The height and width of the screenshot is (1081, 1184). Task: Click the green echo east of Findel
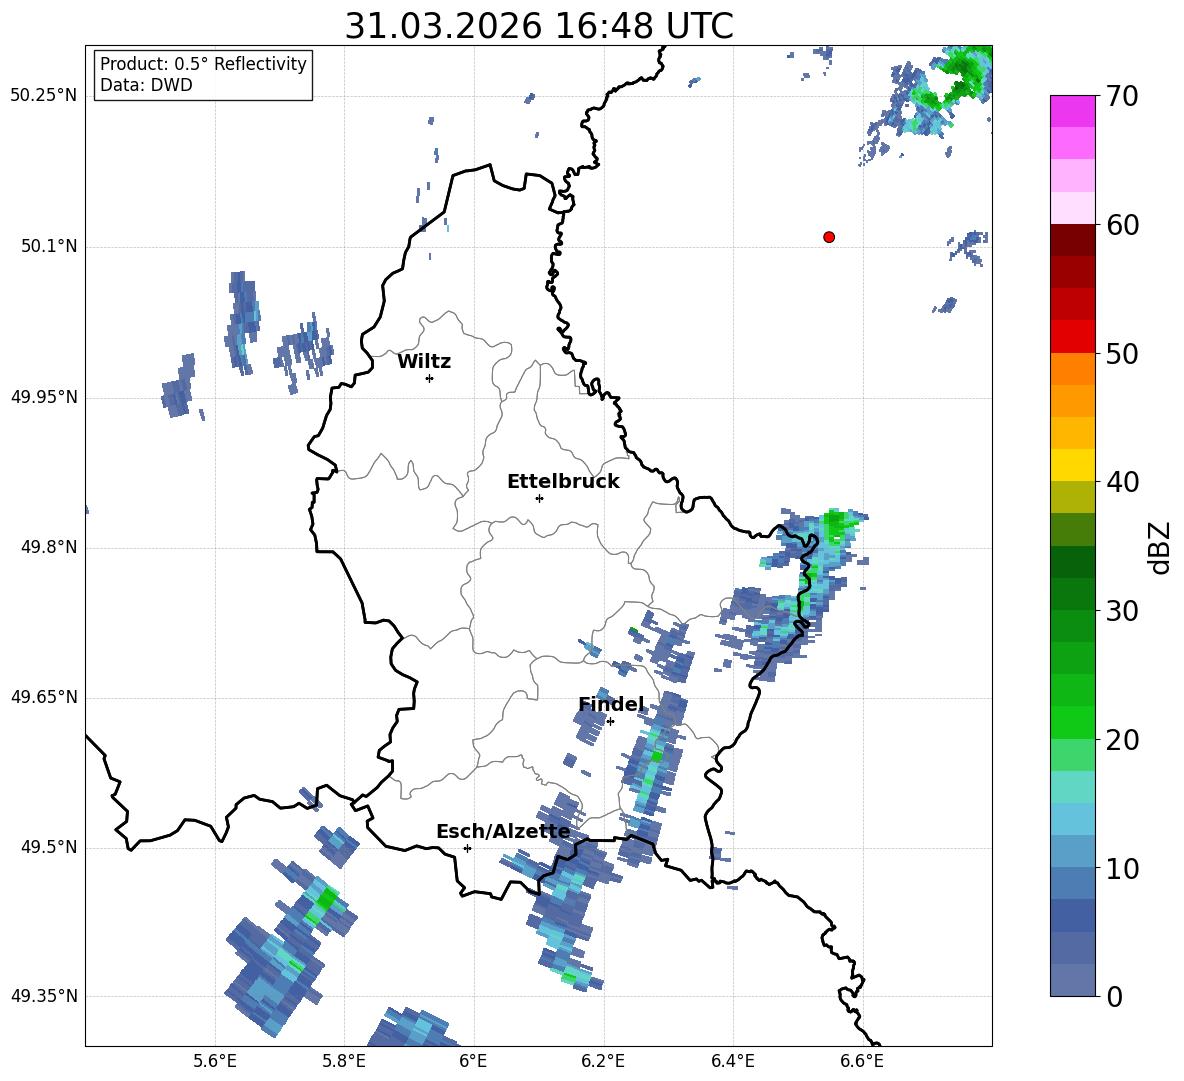[657, 756]
